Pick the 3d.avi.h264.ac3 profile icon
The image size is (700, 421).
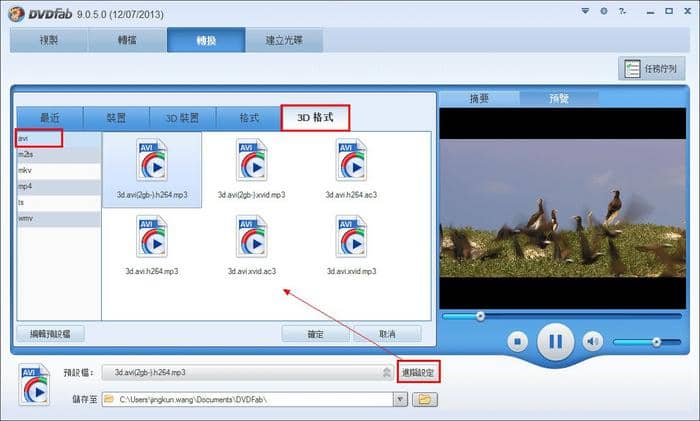(x=351, y=160)
